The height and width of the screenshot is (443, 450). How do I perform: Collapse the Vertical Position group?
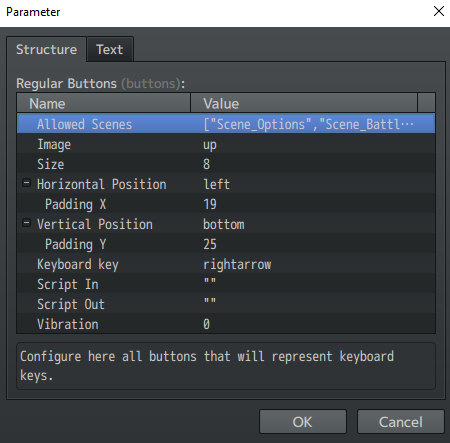coord(26,223)
